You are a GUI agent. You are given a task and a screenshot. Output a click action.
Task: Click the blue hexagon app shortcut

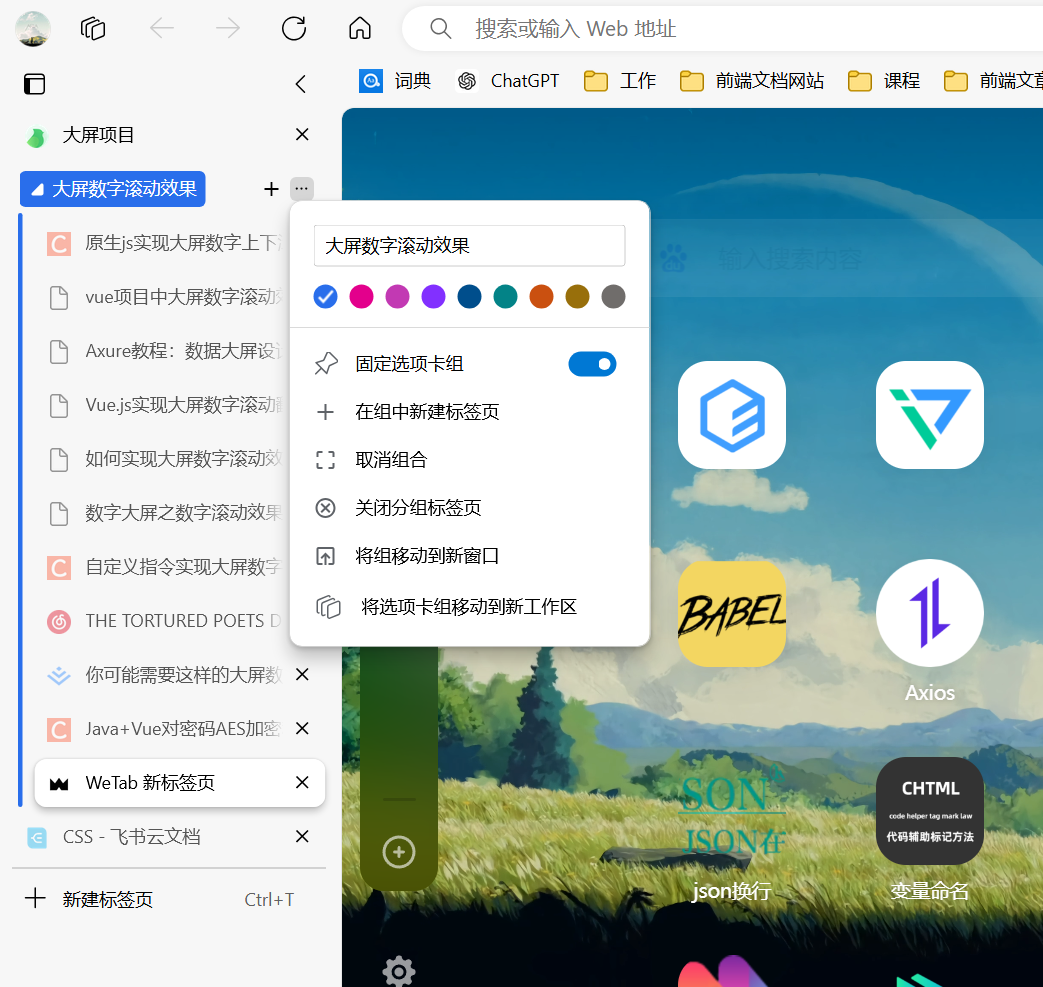tap(731, 415)
